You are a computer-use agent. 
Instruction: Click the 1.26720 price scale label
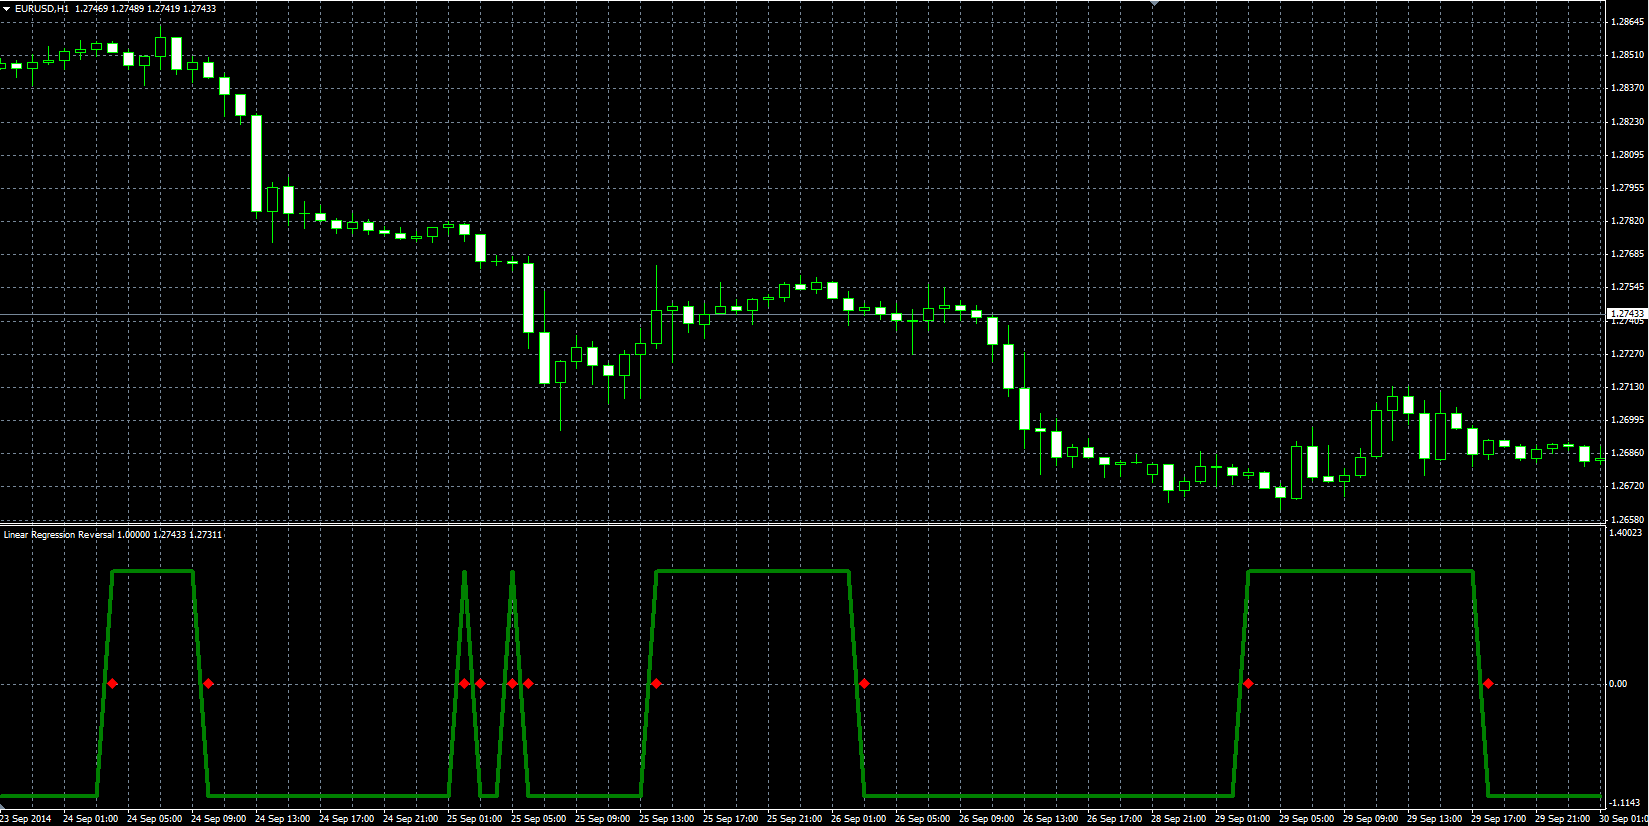1628,486
